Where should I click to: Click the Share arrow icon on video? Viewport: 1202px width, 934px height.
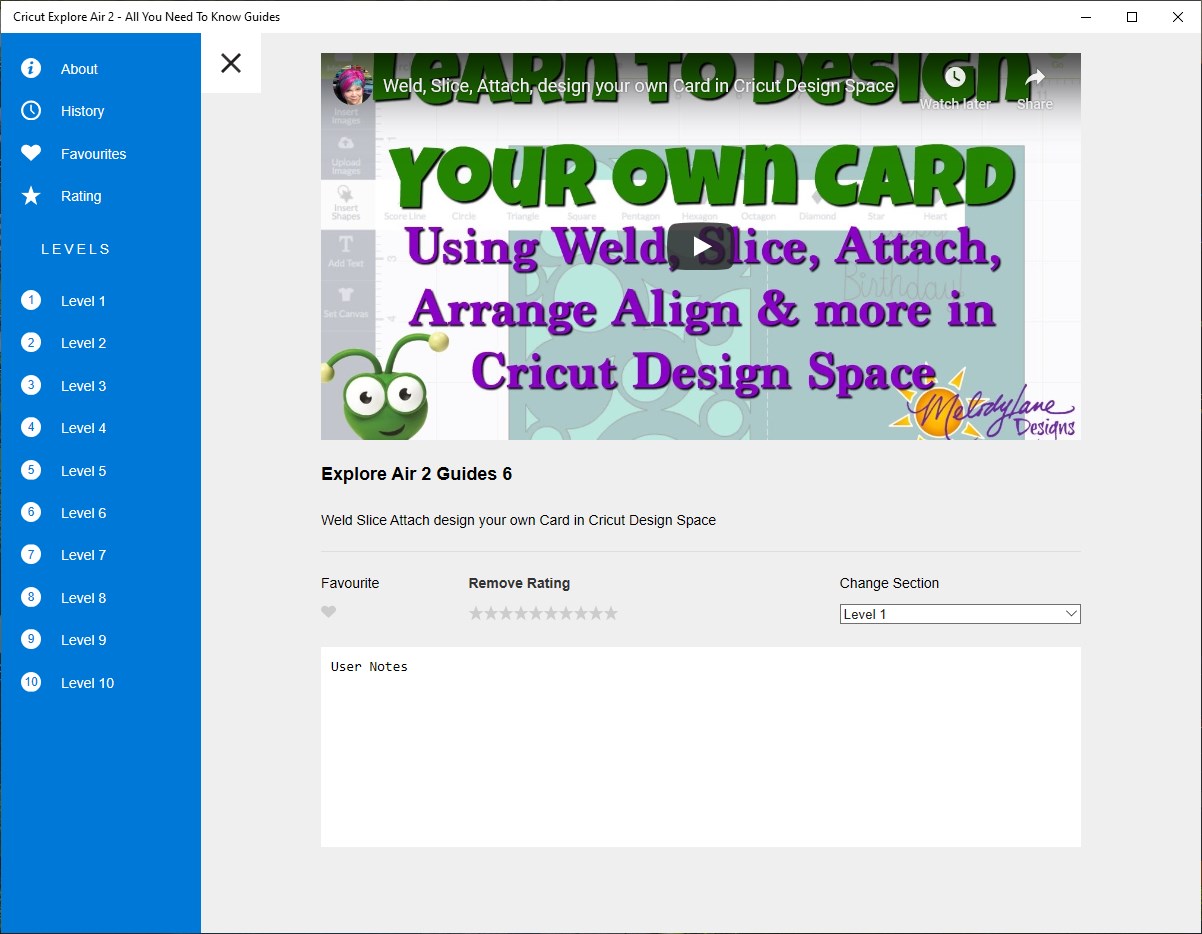(x=1035, y=77)
